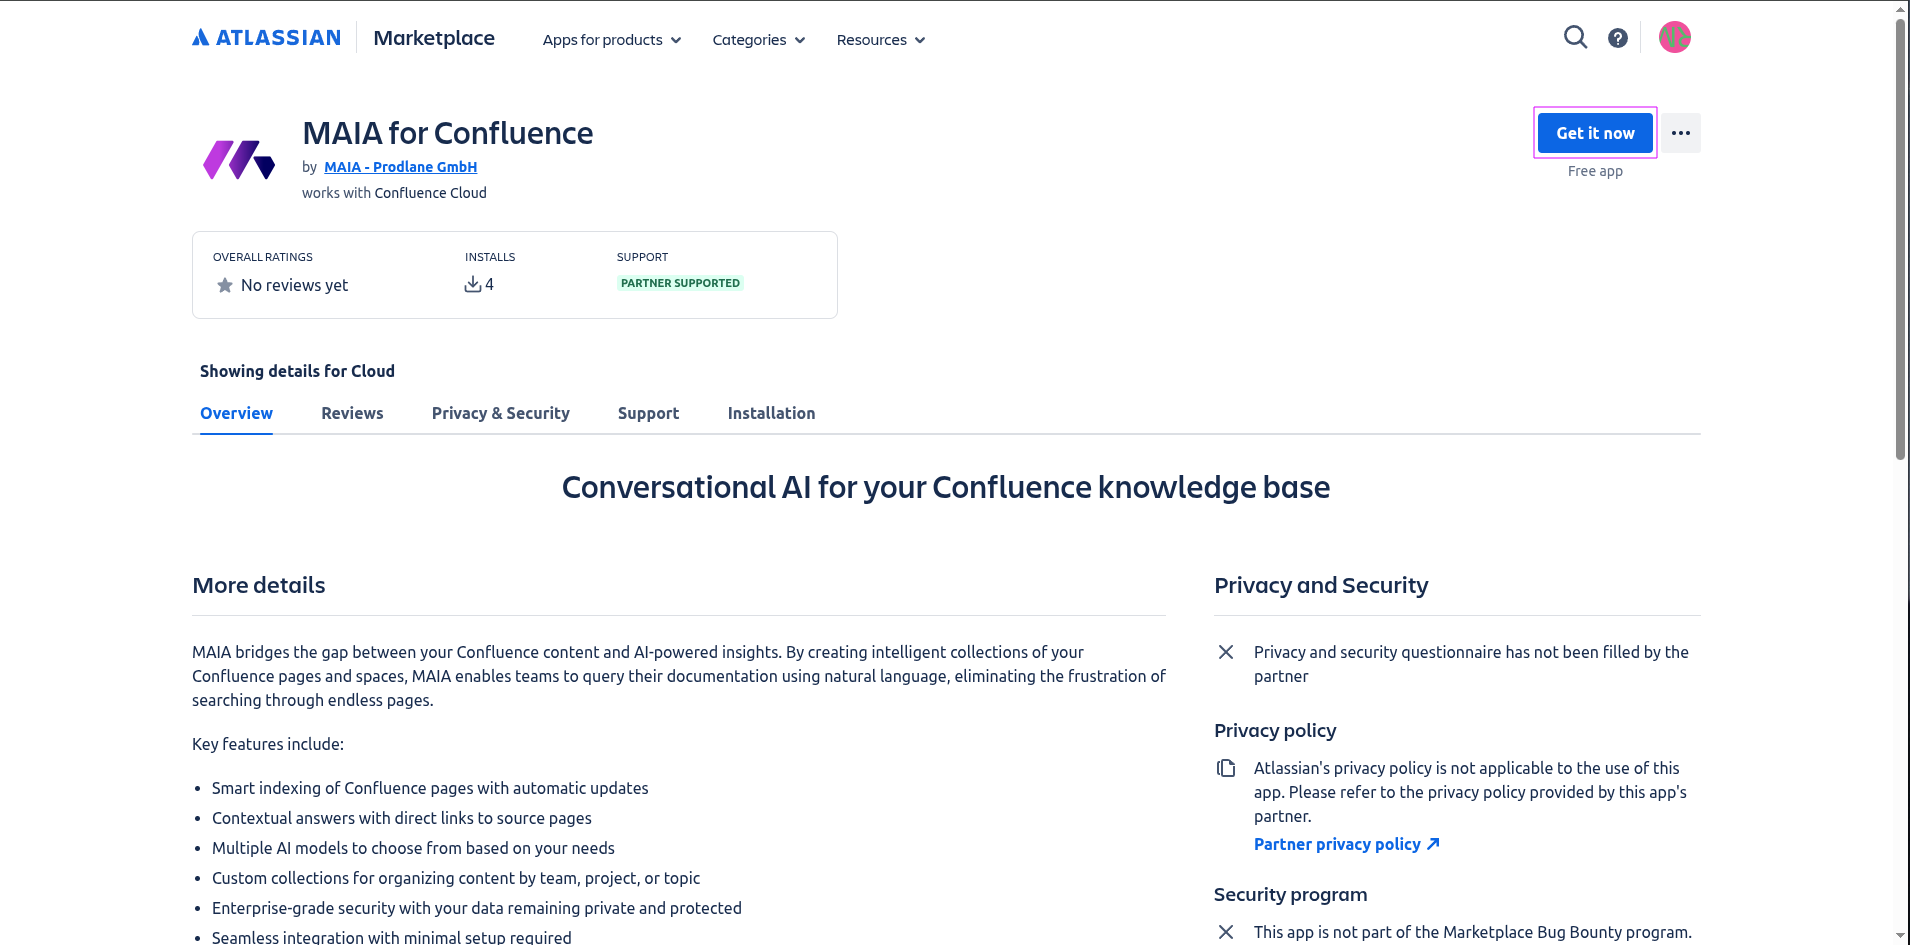The height and width of the screenshot is (945, 1910).
Task: Click the Atlassian logo
Action: pos(266,38)
